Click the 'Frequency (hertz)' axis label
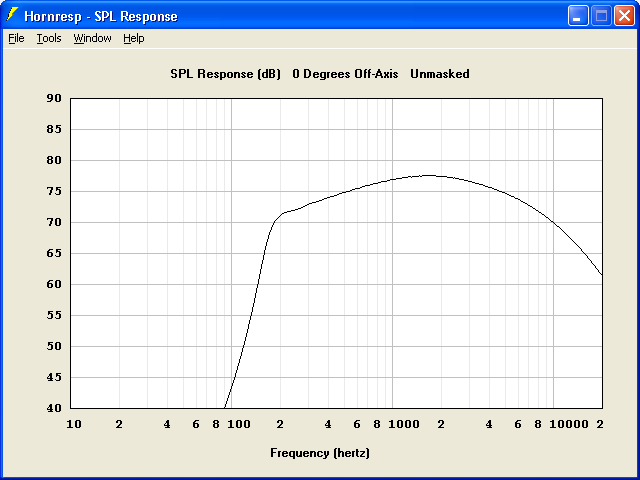Image resolution: width=640 pixels, height=480 pixels. coord(320,453)
